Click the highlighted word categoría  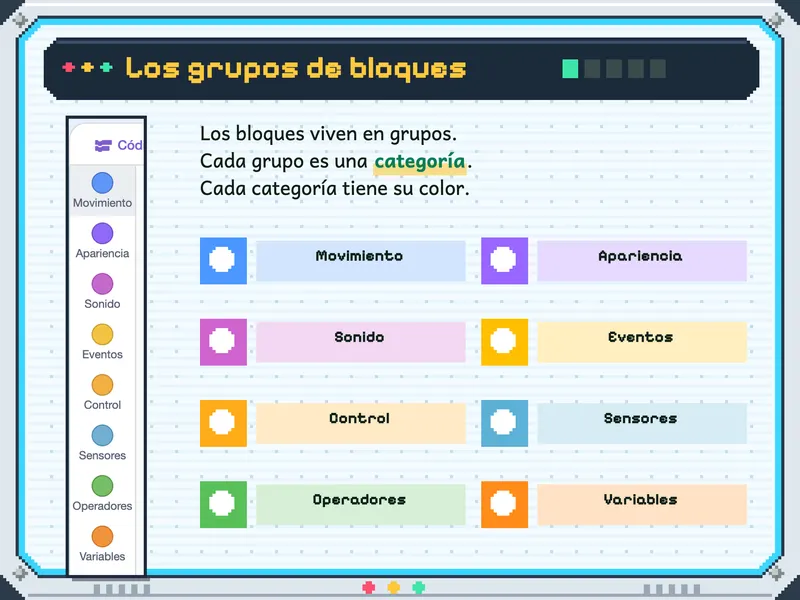coord(419,162)
